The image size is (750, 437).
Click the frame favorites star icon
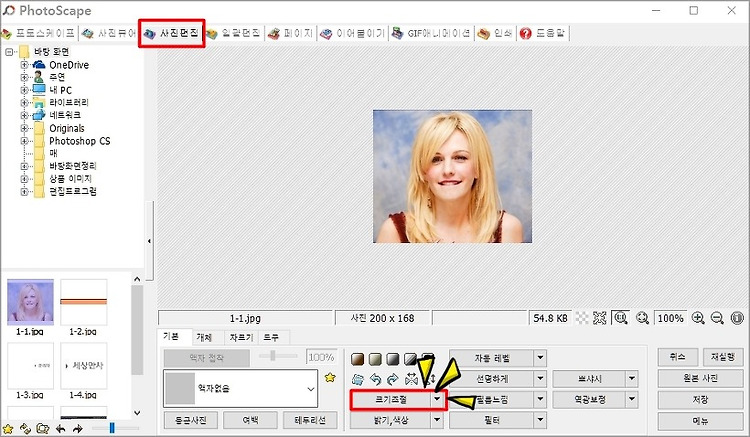pos(330,378)
